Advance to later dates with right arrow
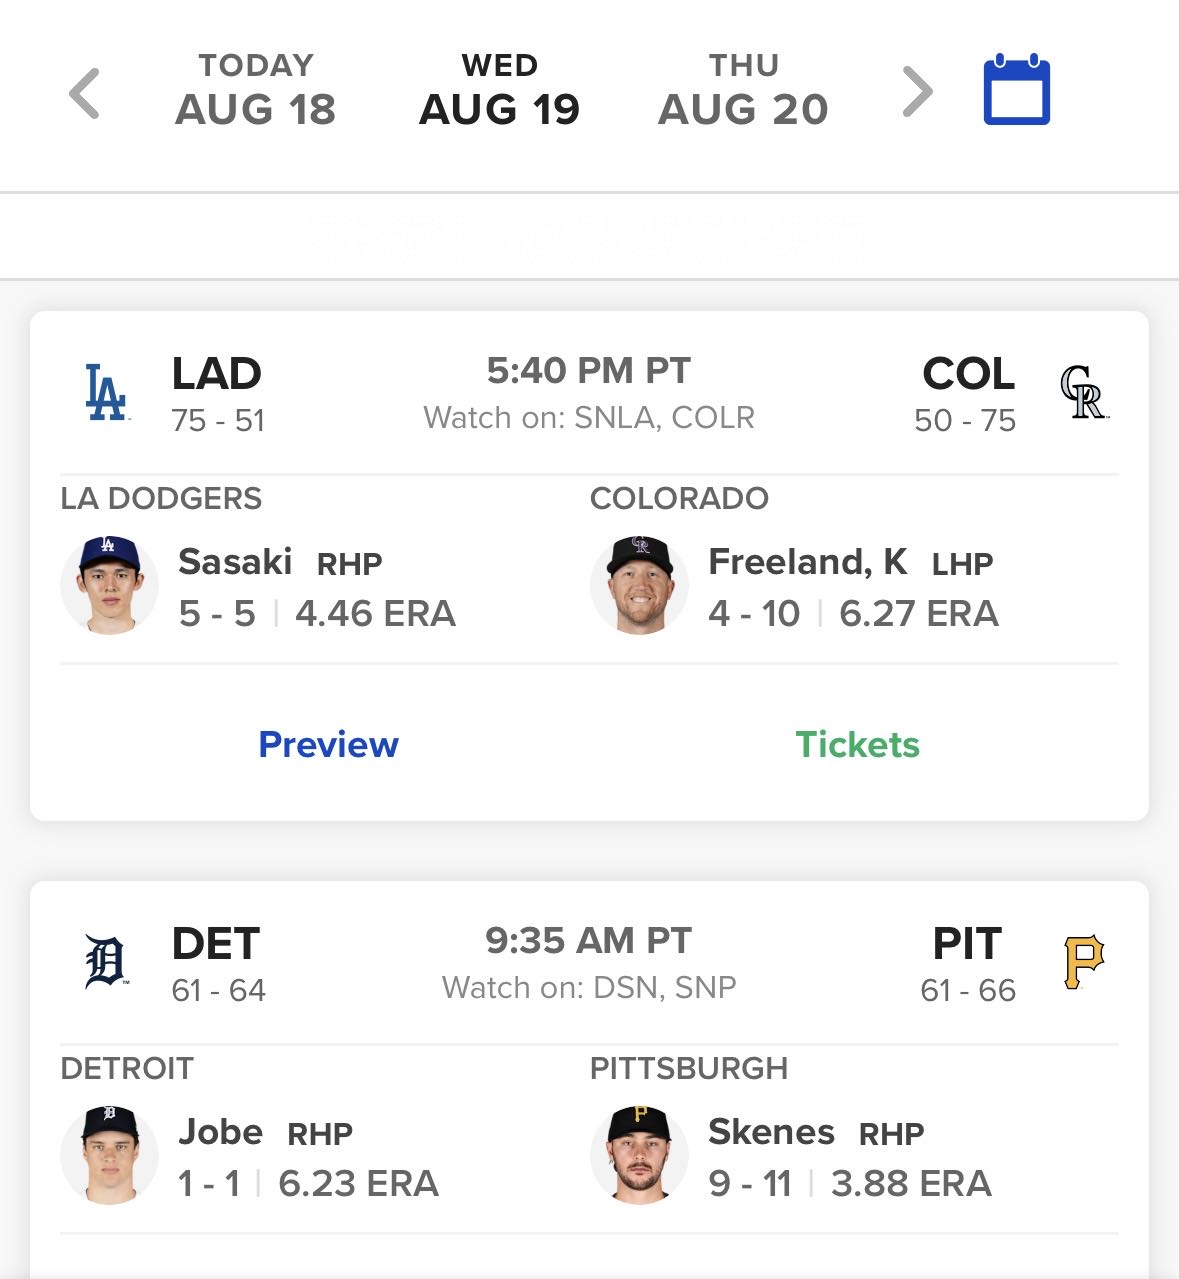Viewport: 1179px width, 1279px height. point(917,93)
